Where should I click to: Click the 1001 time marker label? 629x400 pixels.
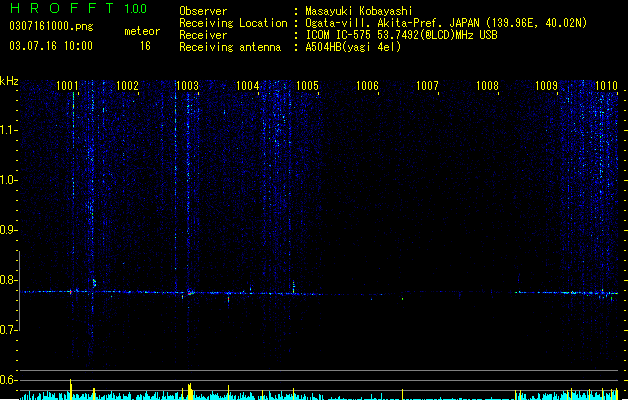point(67,86)
